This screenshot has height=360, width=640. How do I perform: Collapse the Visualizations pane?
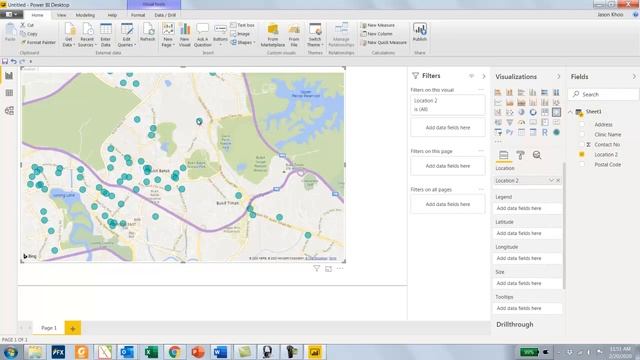(558, 77)
